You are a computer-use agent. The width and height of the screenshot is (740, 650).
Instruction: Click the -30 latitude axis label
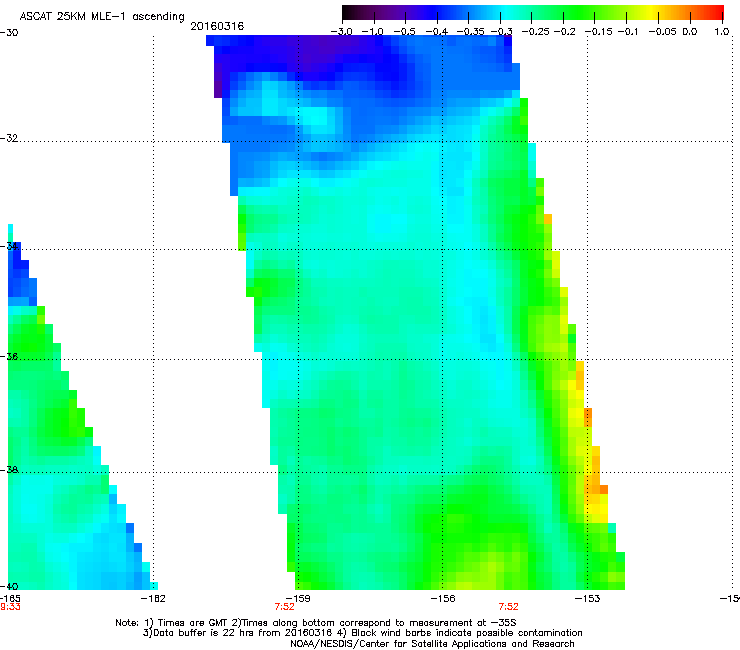[9, 33]
